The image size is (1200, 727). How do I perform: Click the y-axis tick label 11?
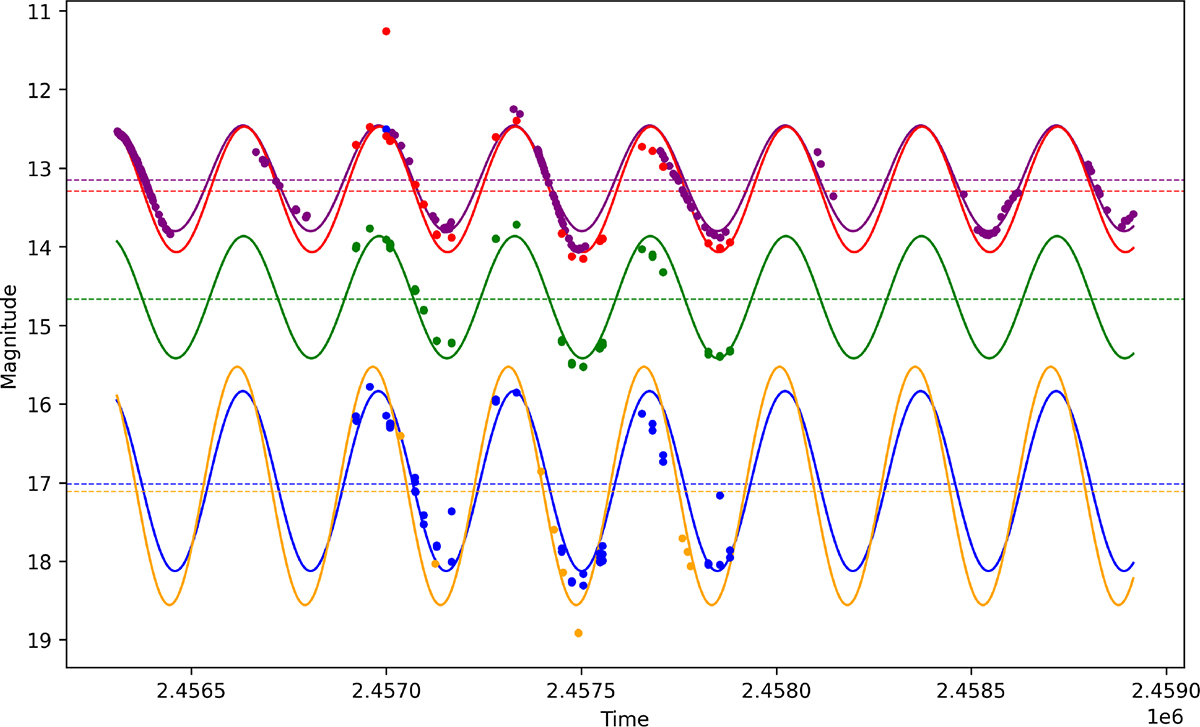(44, 11)
